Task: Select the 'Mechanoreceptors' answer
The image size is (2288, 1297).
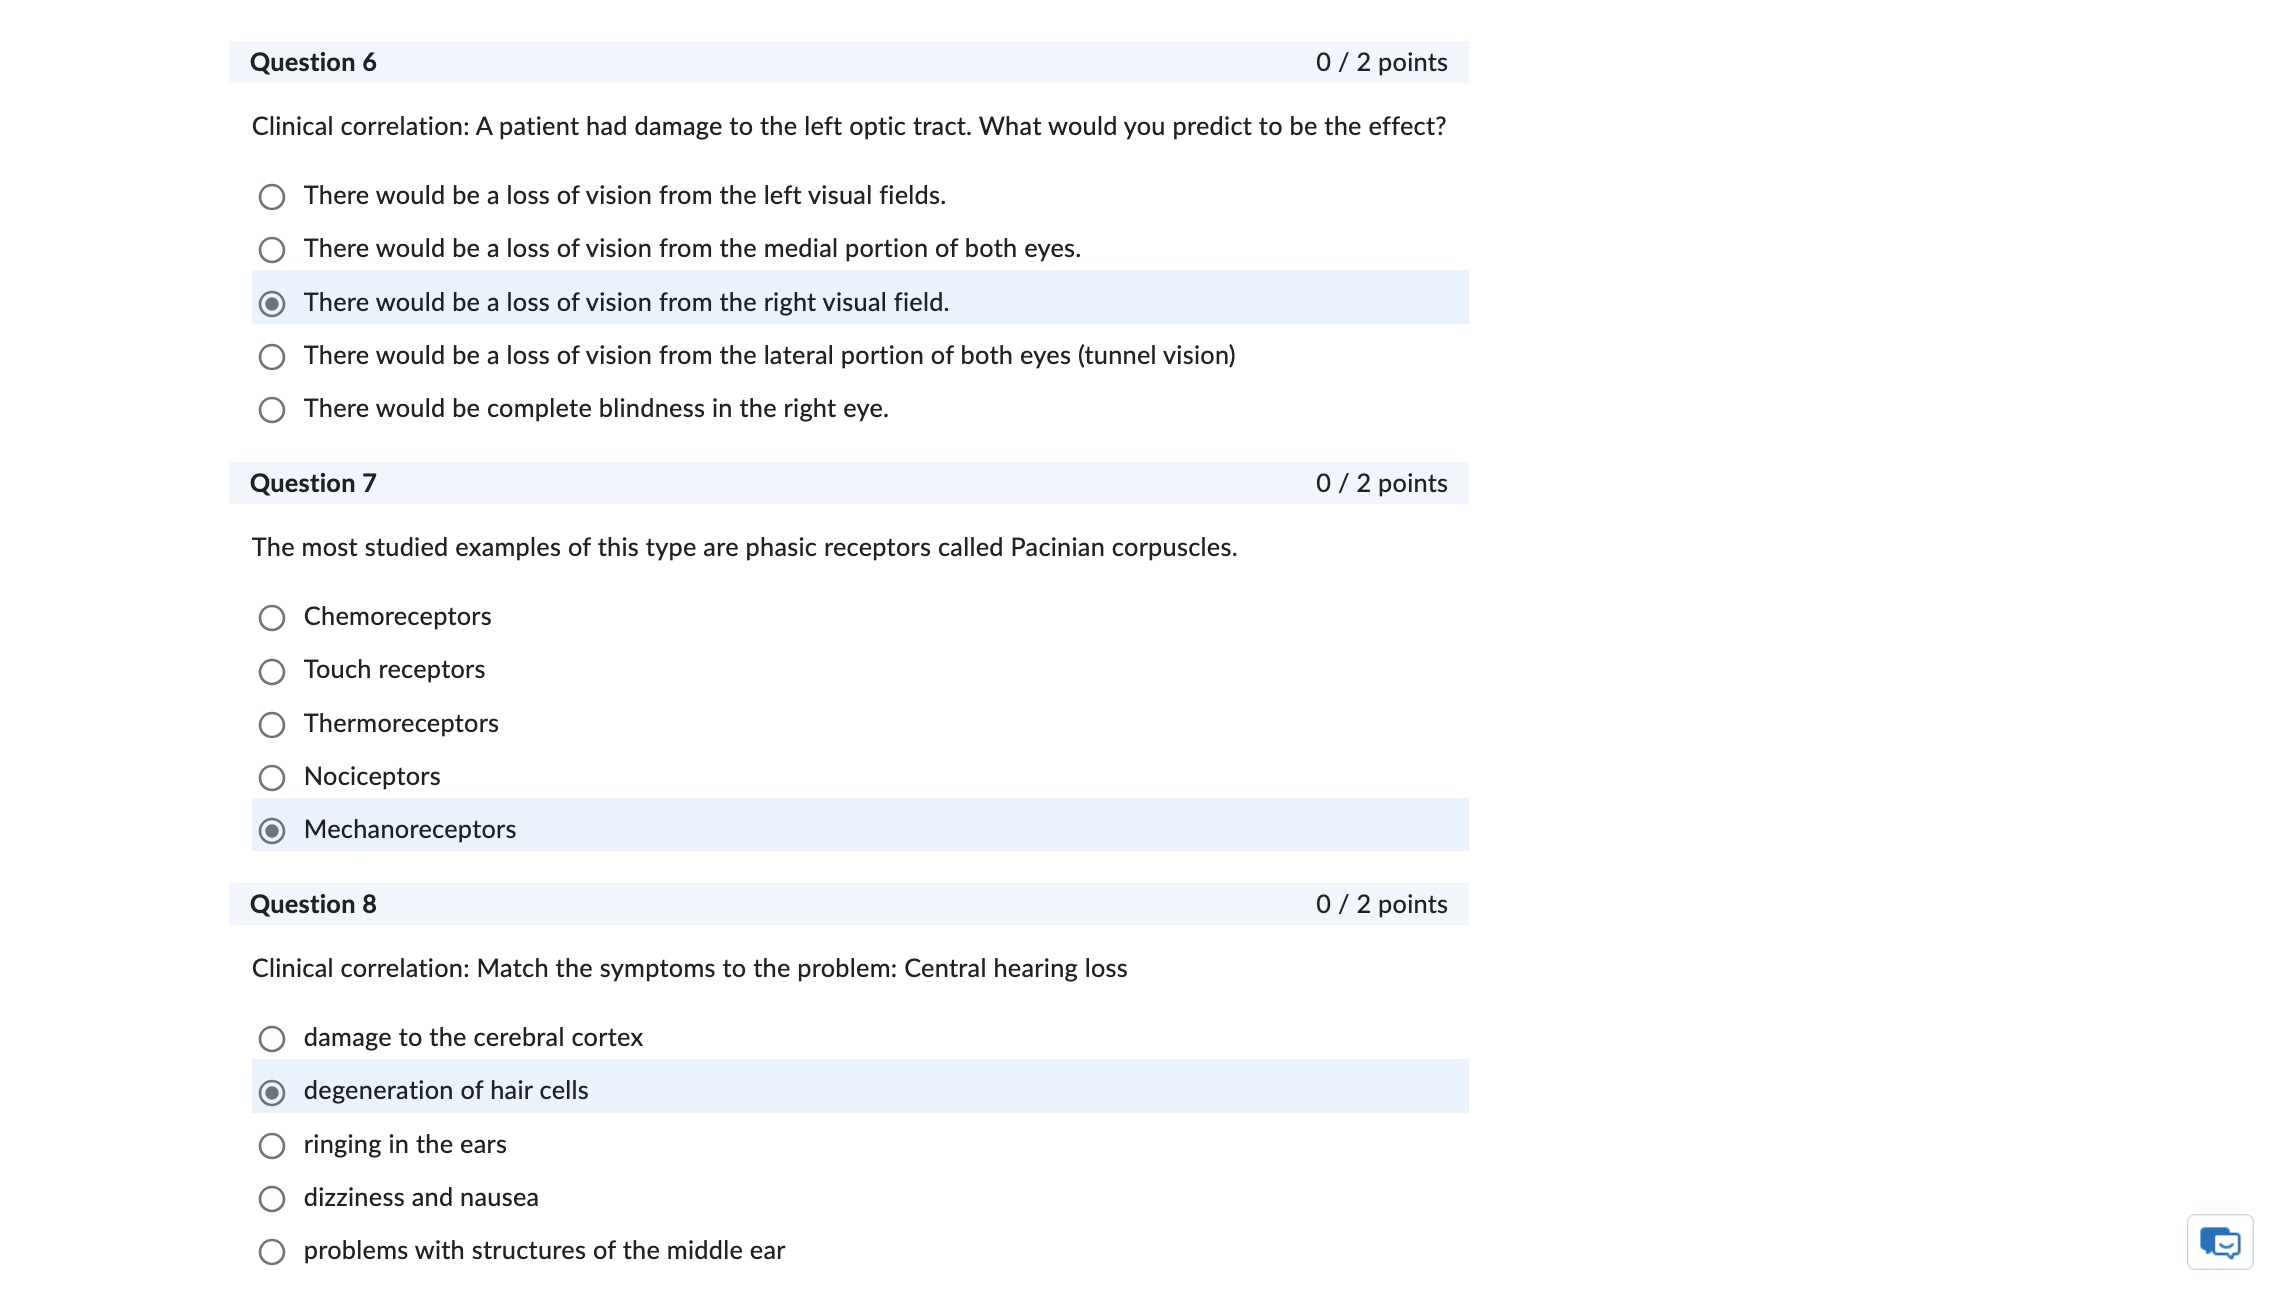Action: [x=271, y=830]
